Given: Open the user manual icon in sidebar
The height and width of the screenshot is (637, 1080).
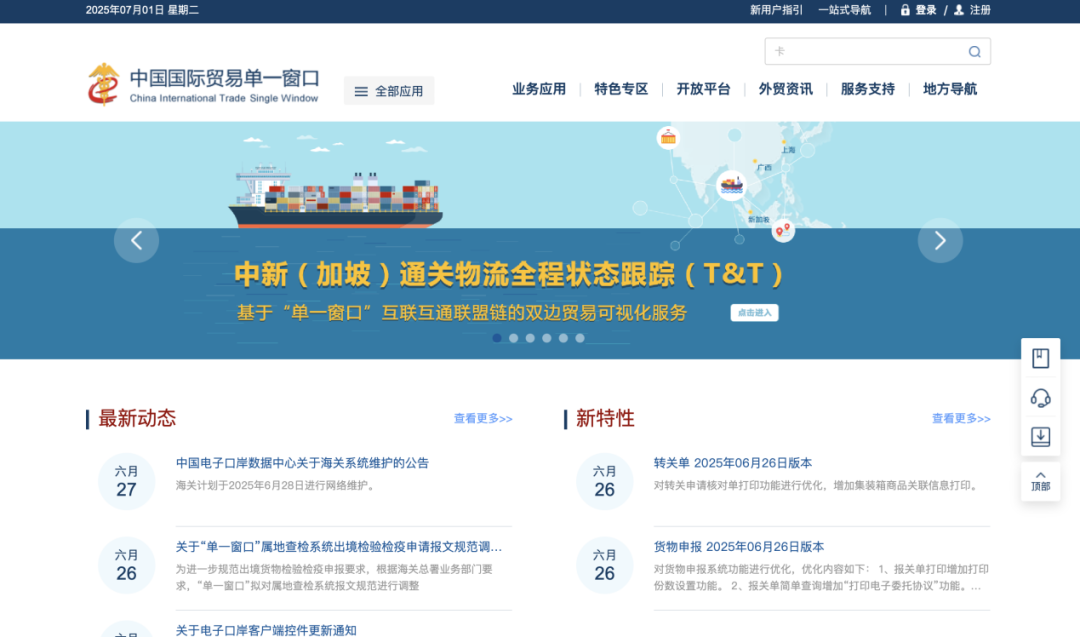Looking at the screenshot, I should click(1040, 357).
